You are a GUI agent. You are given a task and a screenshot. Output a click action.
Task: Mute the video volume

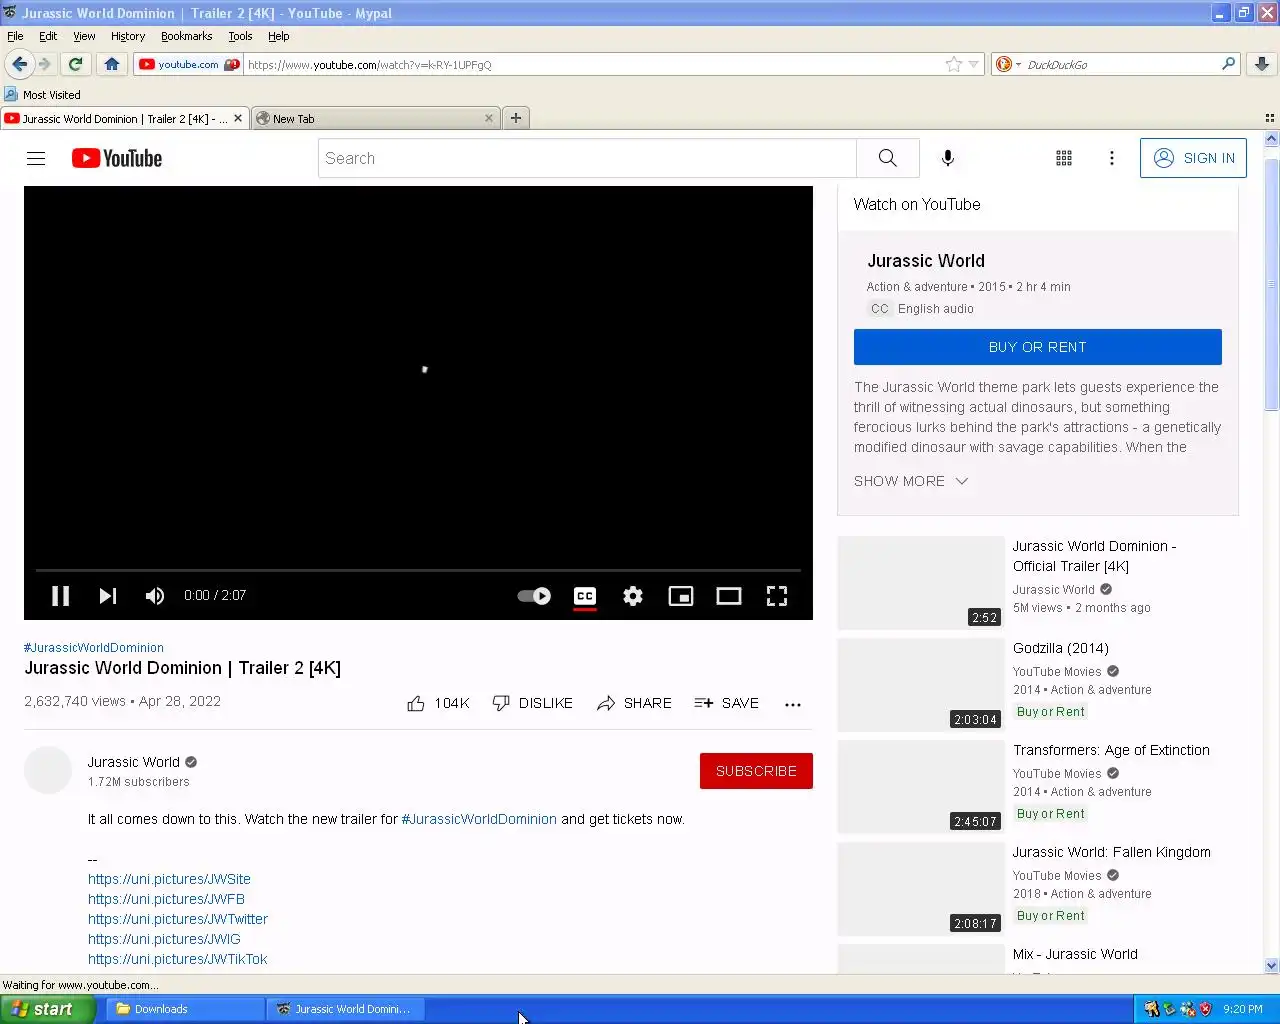155,596
